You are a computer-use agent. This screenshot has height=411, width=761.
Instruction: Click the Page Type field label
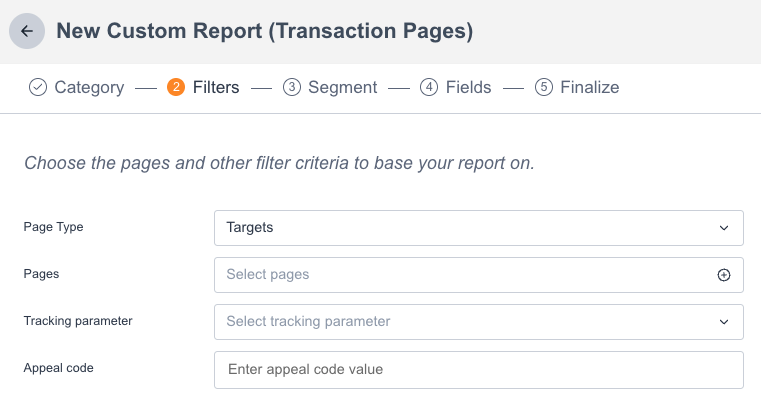(x=53, y=227)
